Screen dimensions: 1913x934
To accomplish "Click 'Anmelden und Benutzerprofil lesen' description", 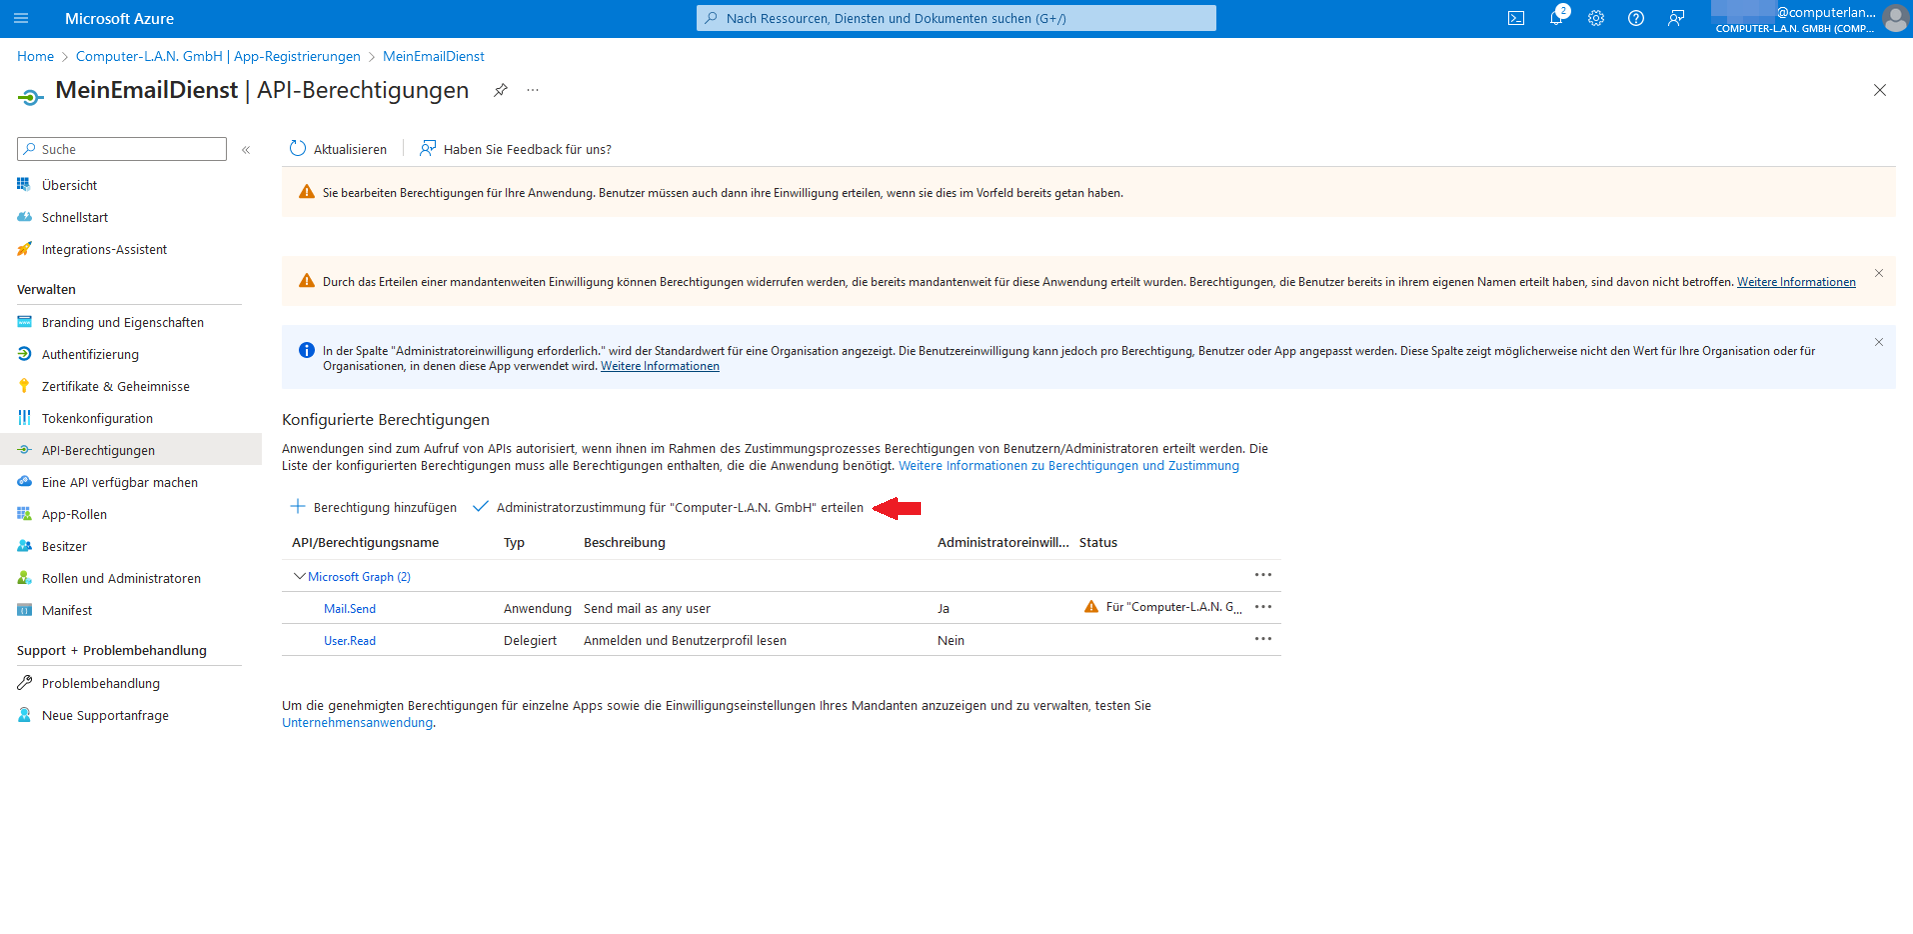I will [x=685, y=641].
